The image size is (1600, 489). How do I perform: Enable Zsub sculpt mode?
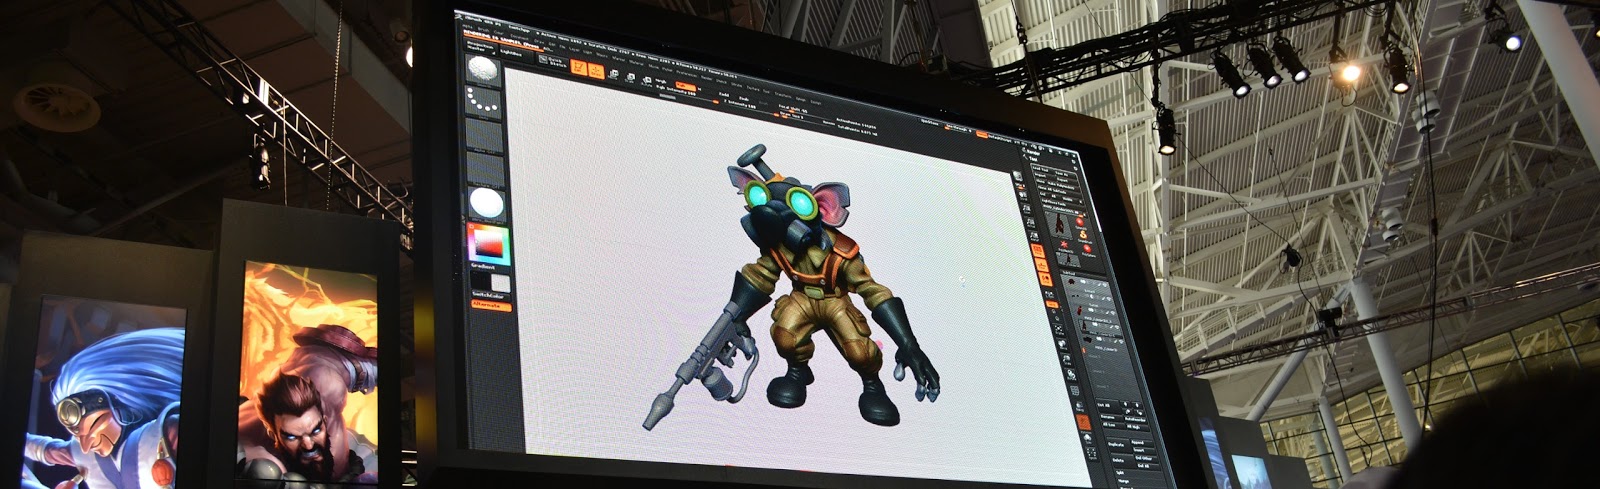coord(744,99)
